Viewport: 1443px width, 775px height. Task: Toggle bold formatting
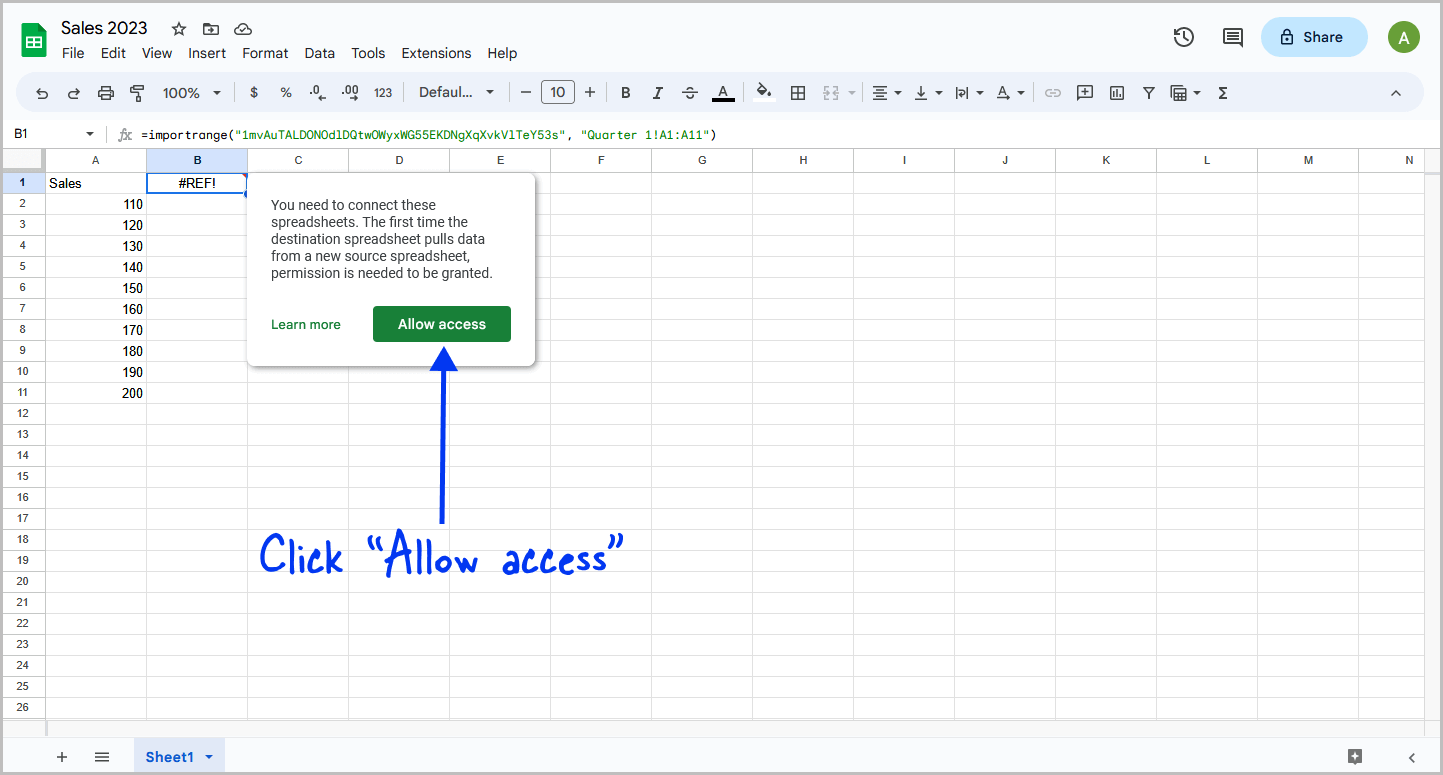[625, 92]
